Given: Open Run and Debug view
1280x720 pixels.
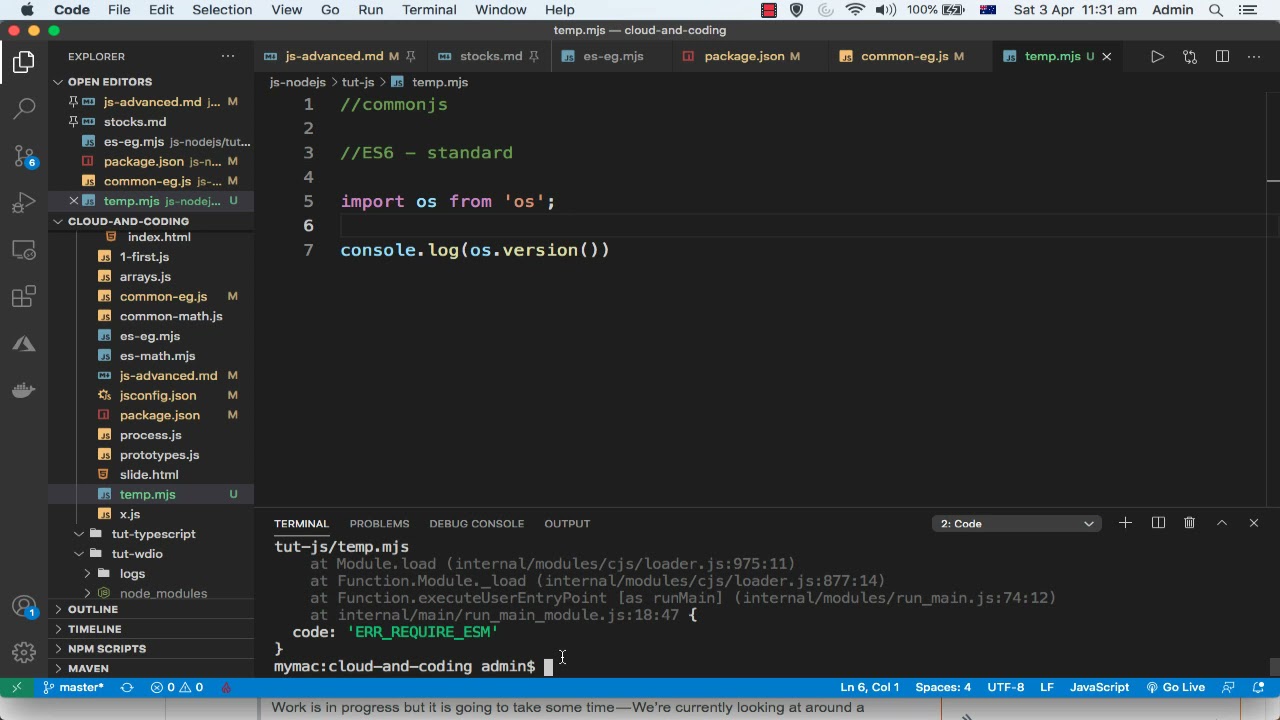Looking at the screenshot, I should pos(24,203).
